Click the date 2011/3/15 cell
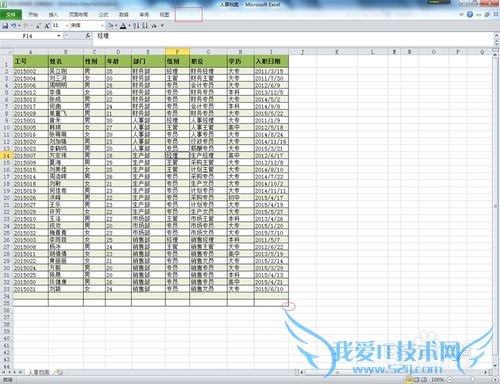This screenshot has height=384, width=500. pos(271,71)
